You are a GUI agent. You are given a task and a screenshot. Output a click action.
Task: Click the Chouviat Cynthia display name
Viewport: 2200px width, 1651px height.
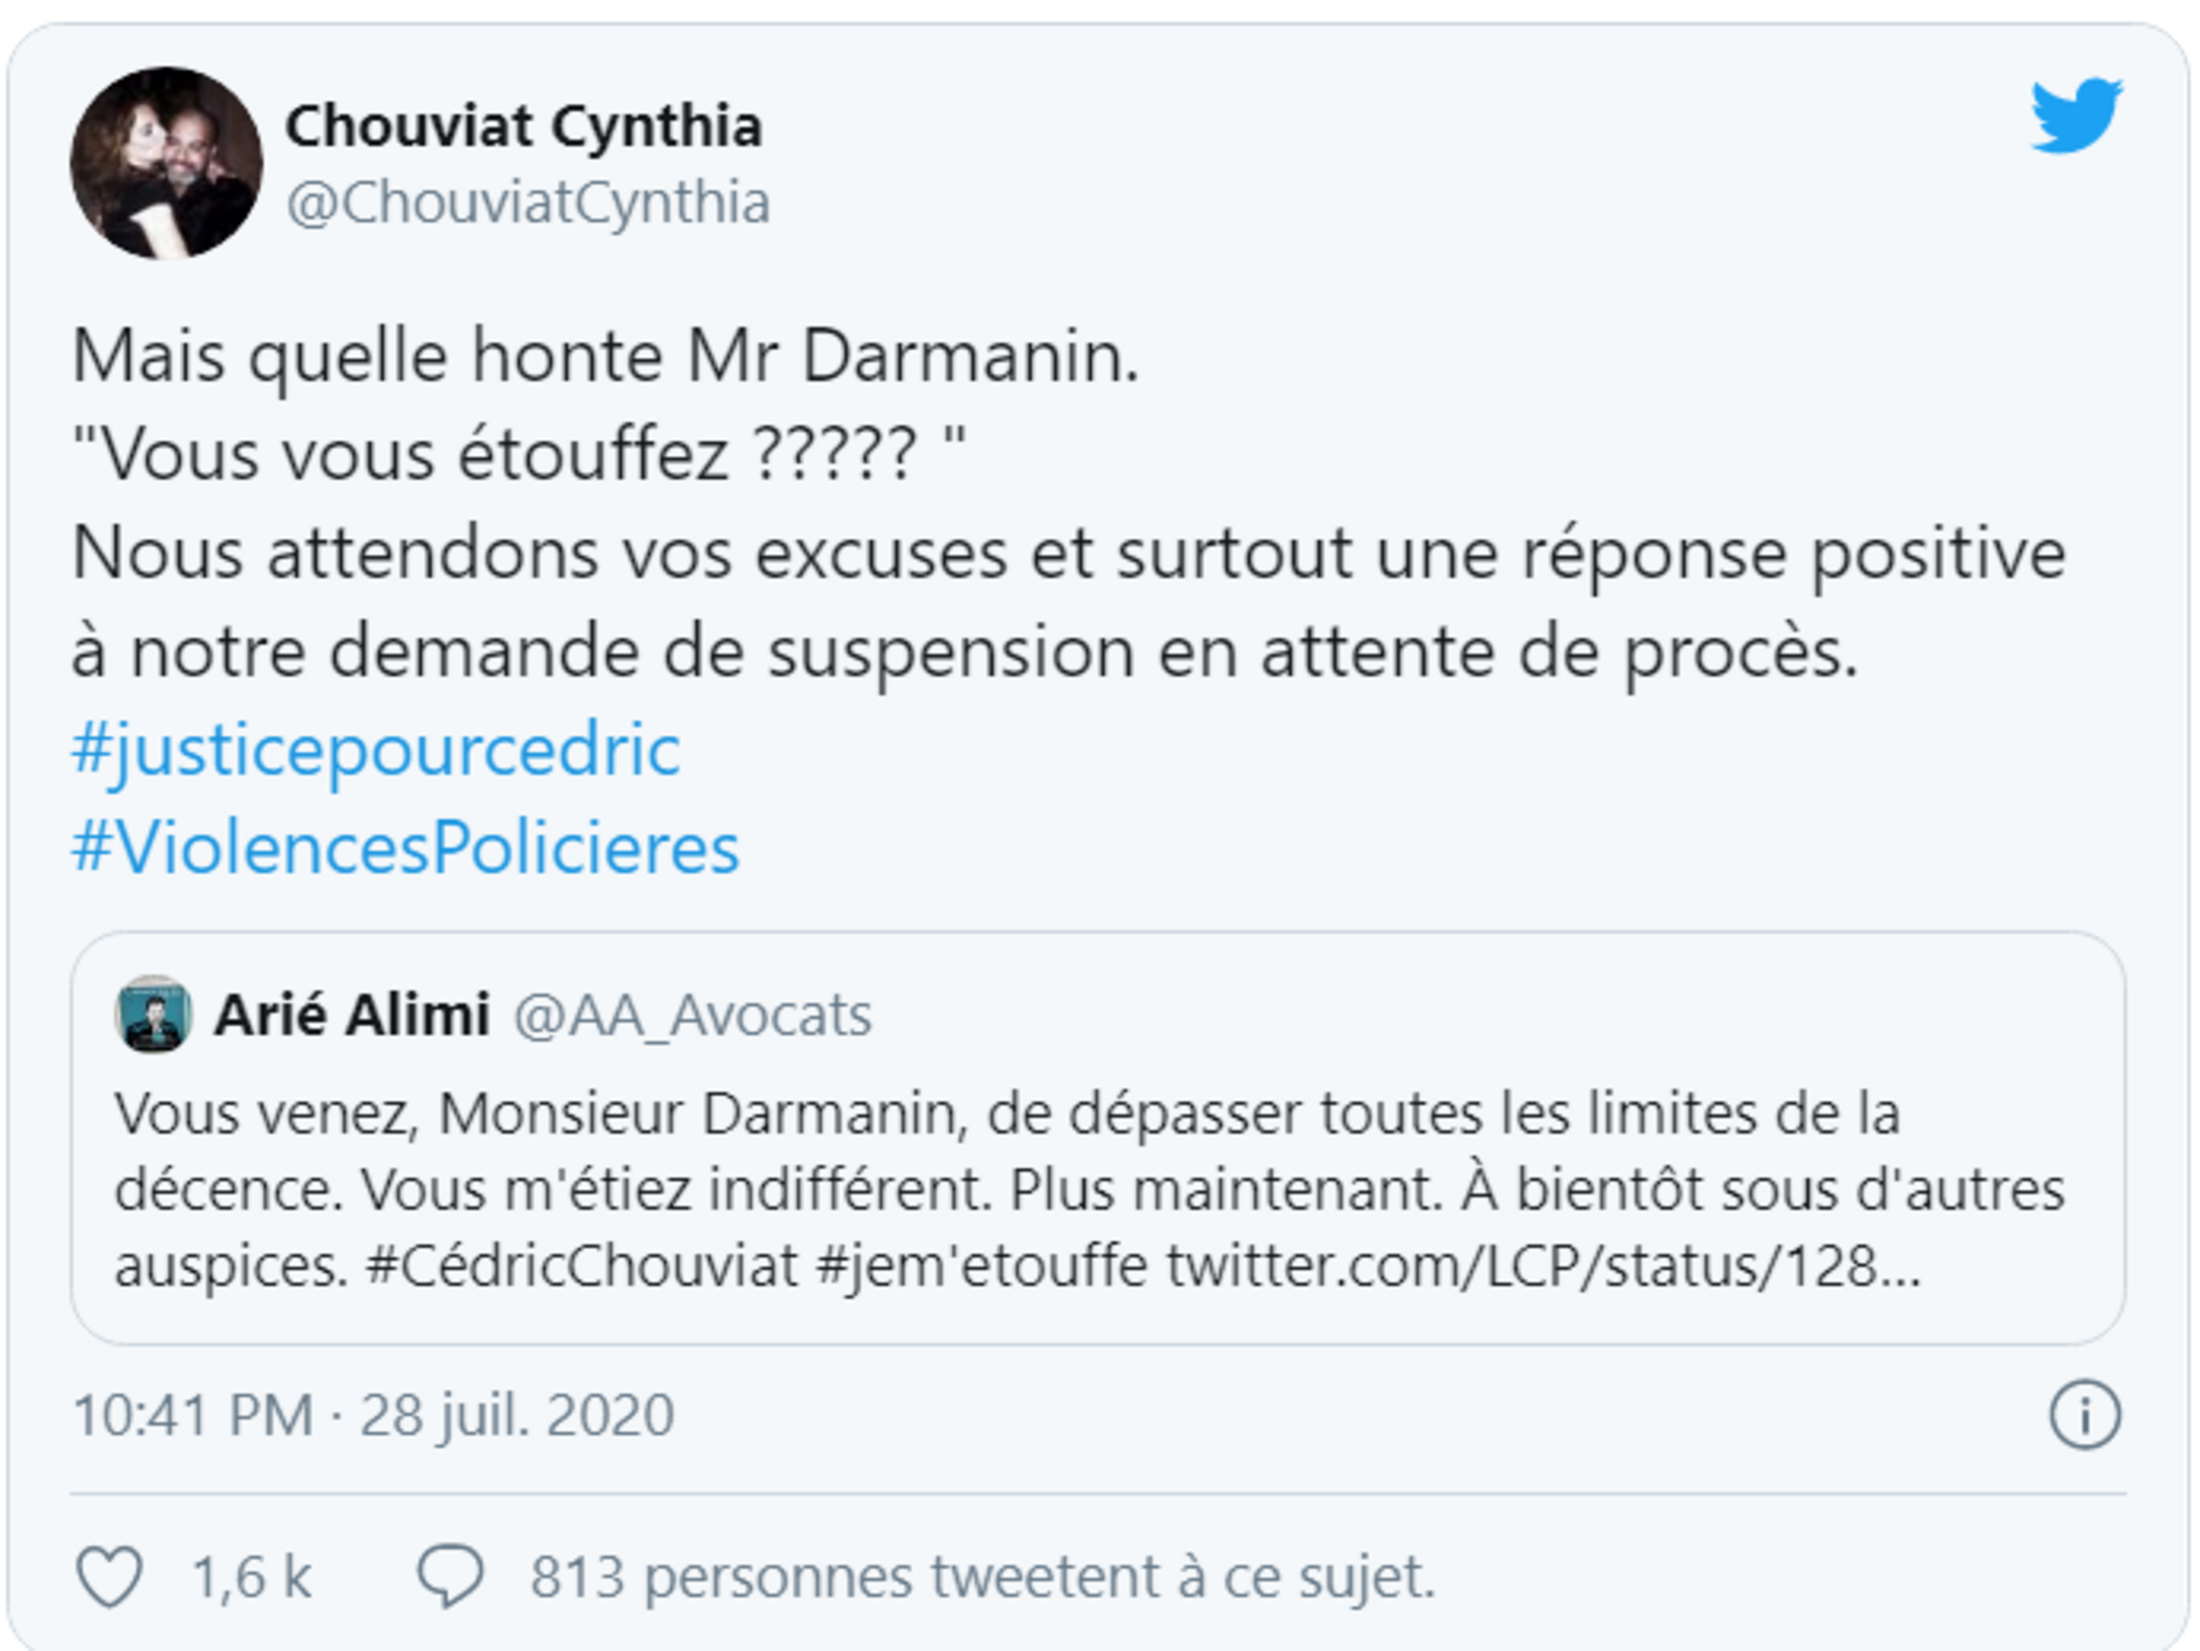point(523,126)
